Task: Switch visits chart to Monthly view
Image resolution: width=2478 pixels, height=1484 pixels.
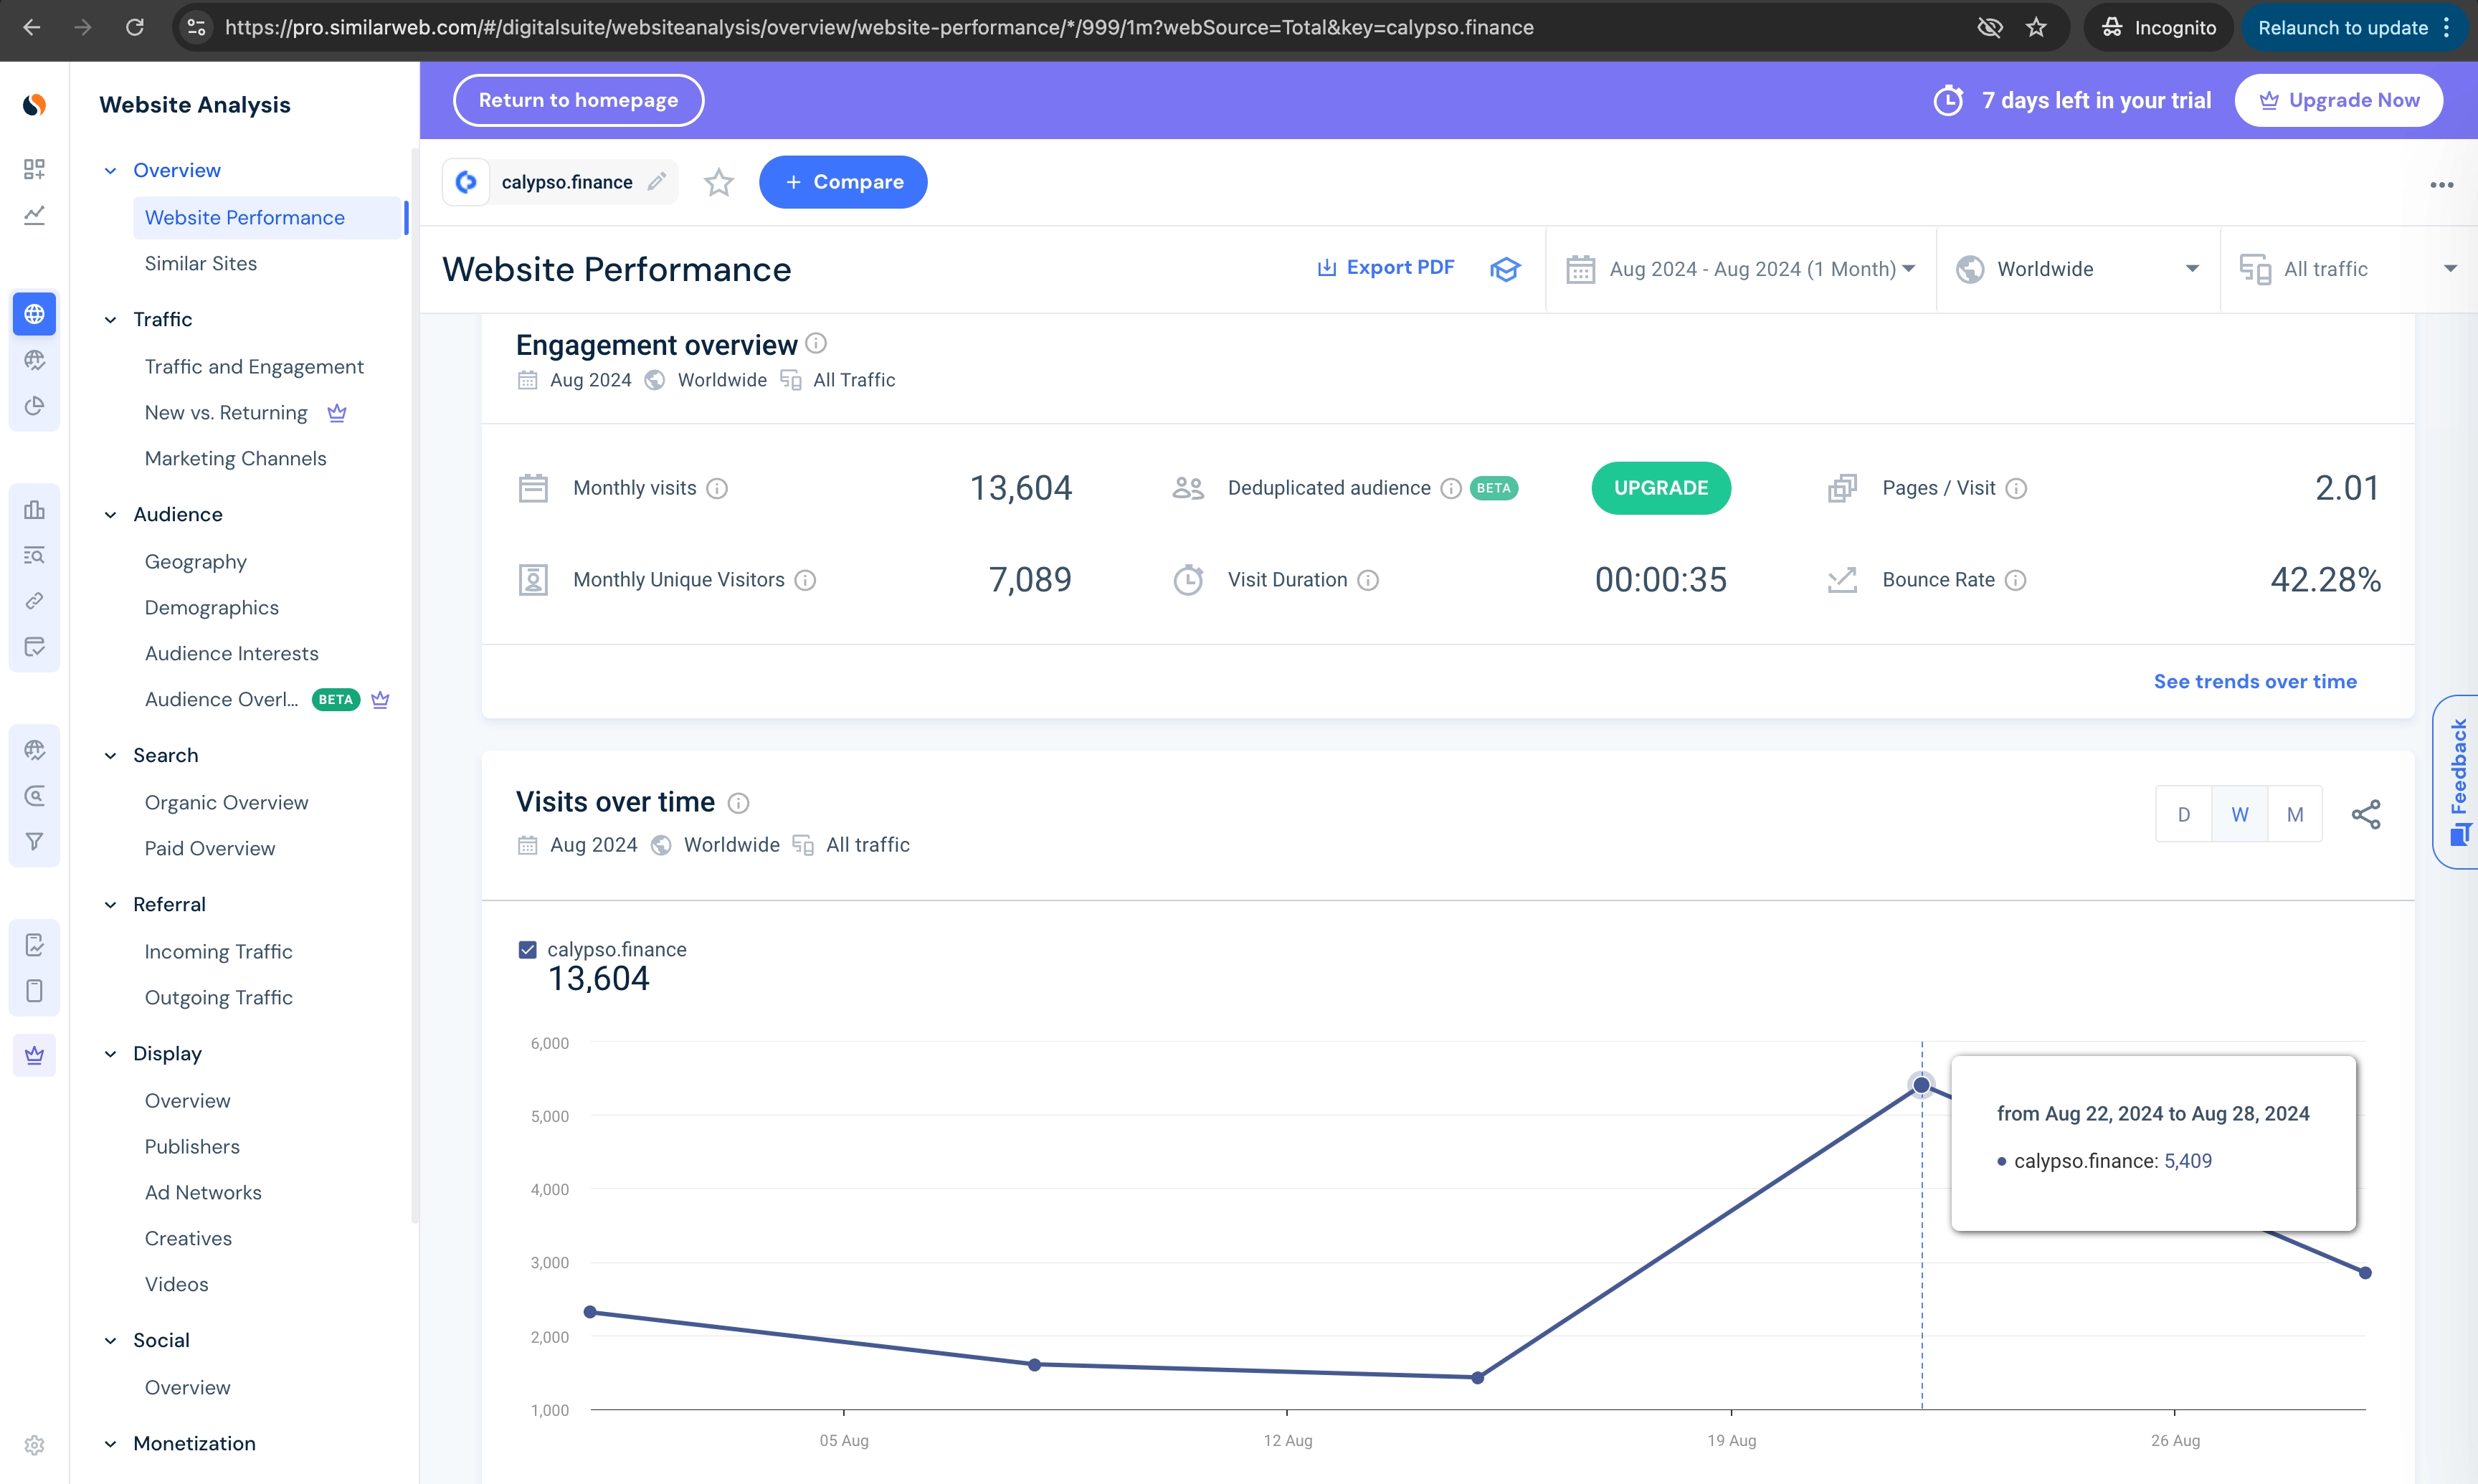Action: pos(2295,813)
